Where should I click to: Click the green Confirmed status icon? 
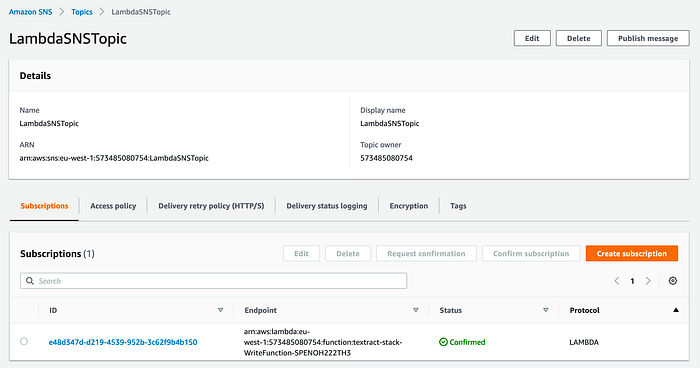pos(443,342)
